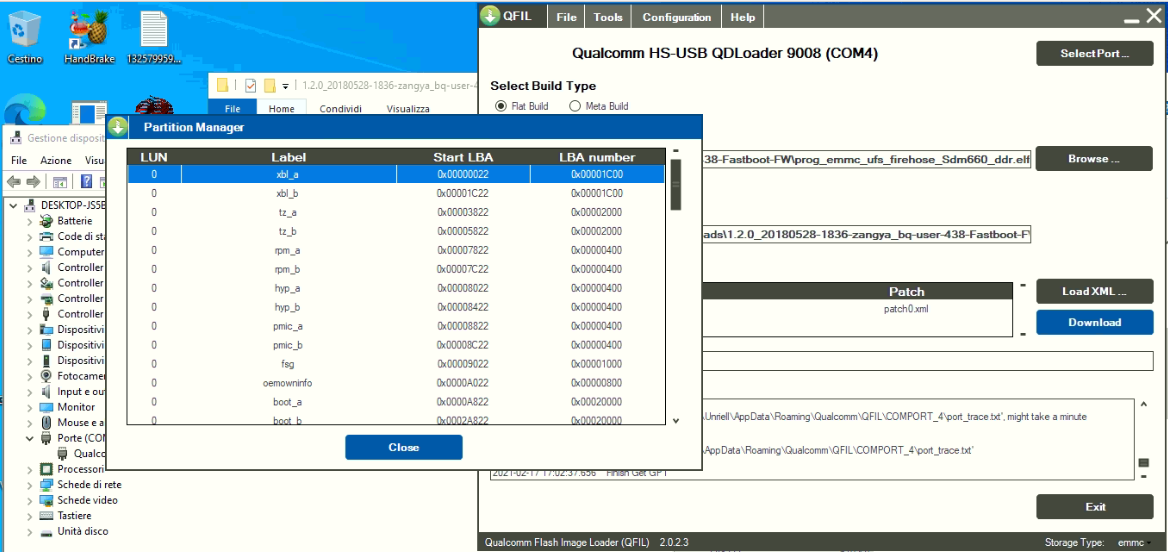
Task: Select the pmic_a partition row
Action: [396, 326]
